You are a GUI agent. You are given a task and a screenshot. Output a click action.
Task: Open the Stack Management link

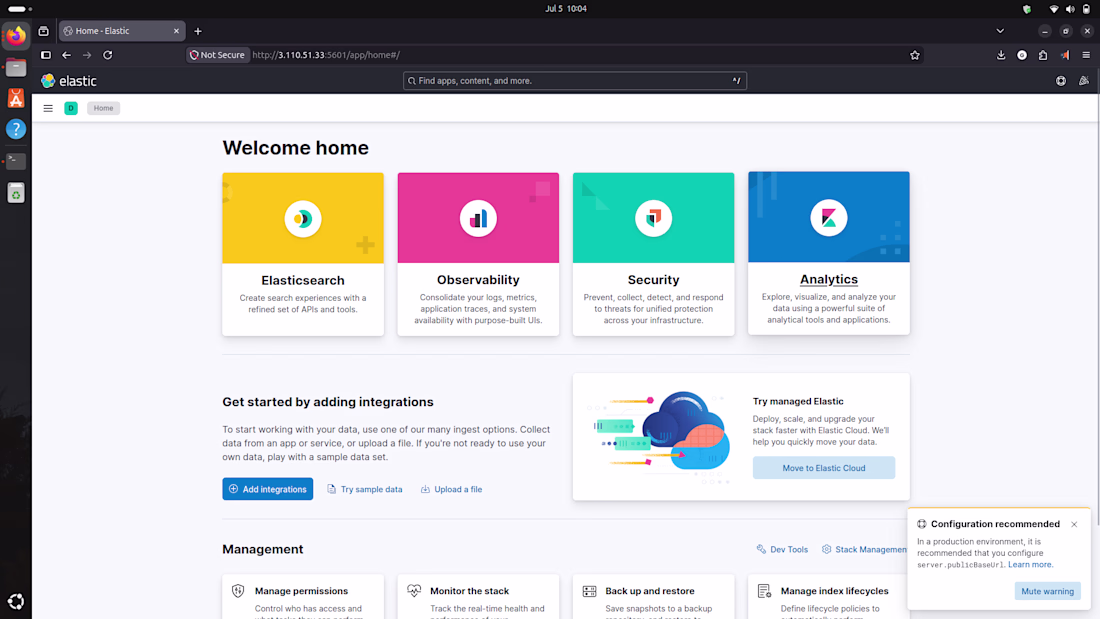tap(864, 550)
